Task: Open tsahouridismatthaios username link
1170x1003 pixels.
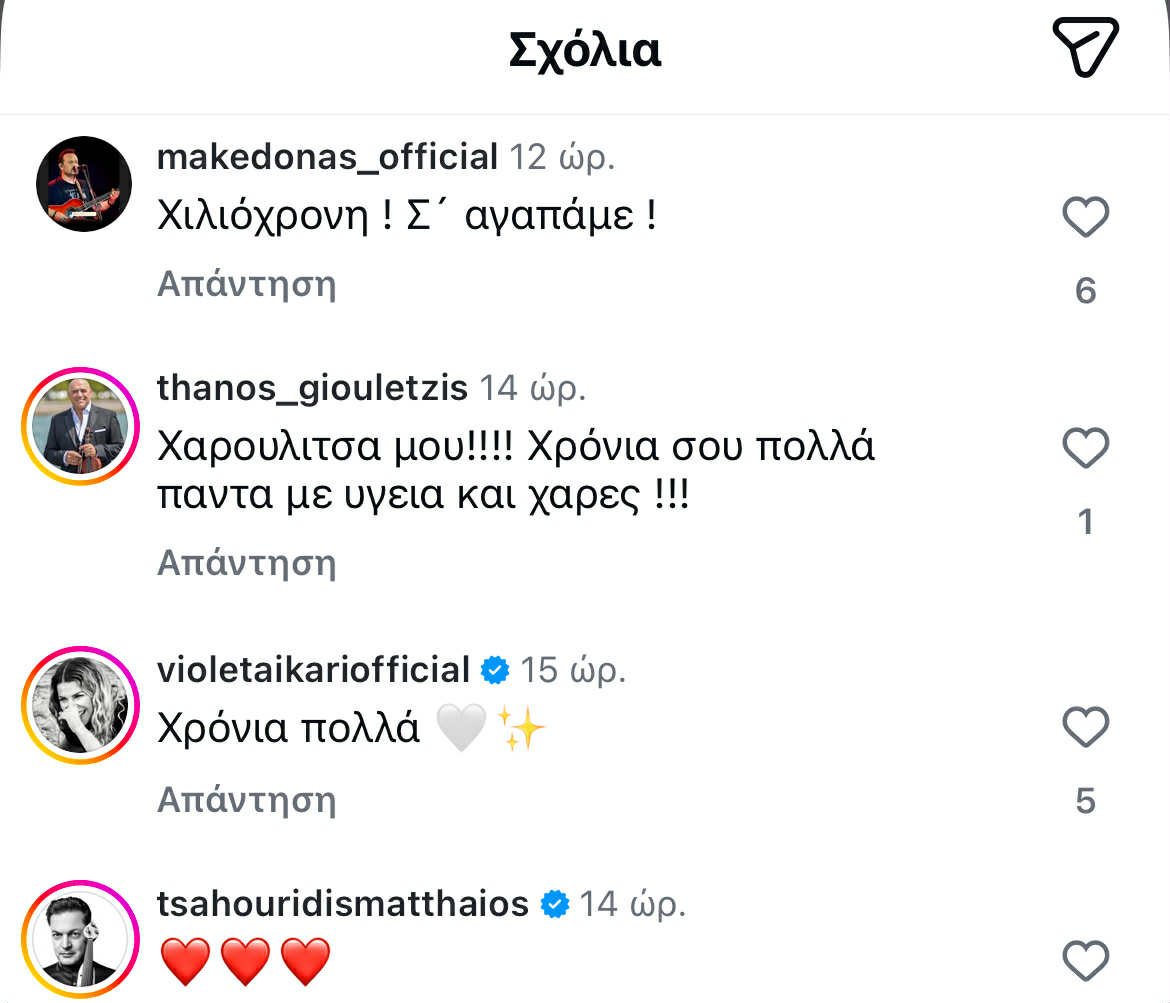Action: tap(342, 904)
